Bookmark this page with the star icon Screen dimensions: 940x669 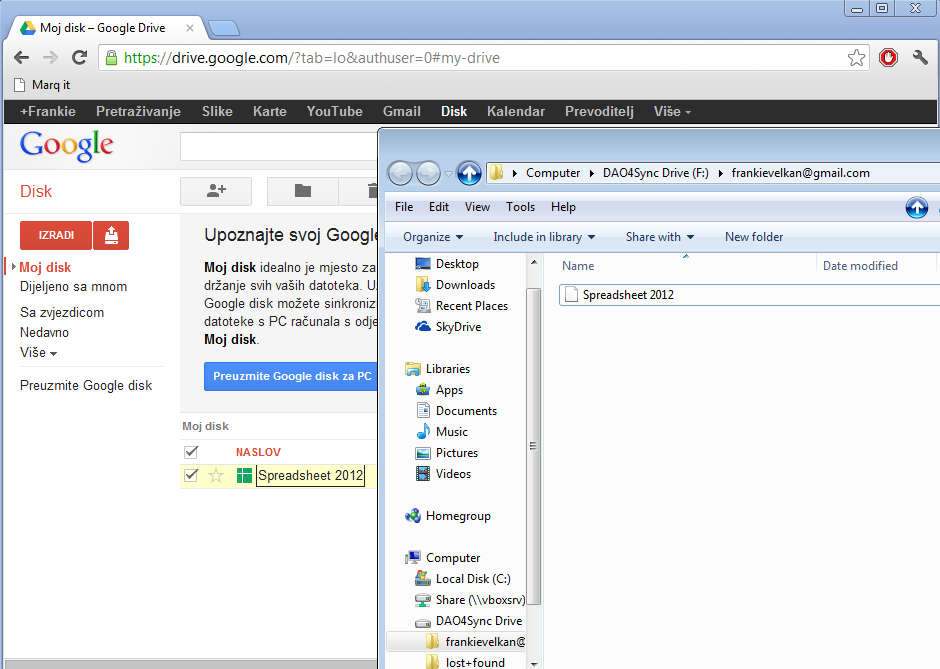click(x=856, y=58)
